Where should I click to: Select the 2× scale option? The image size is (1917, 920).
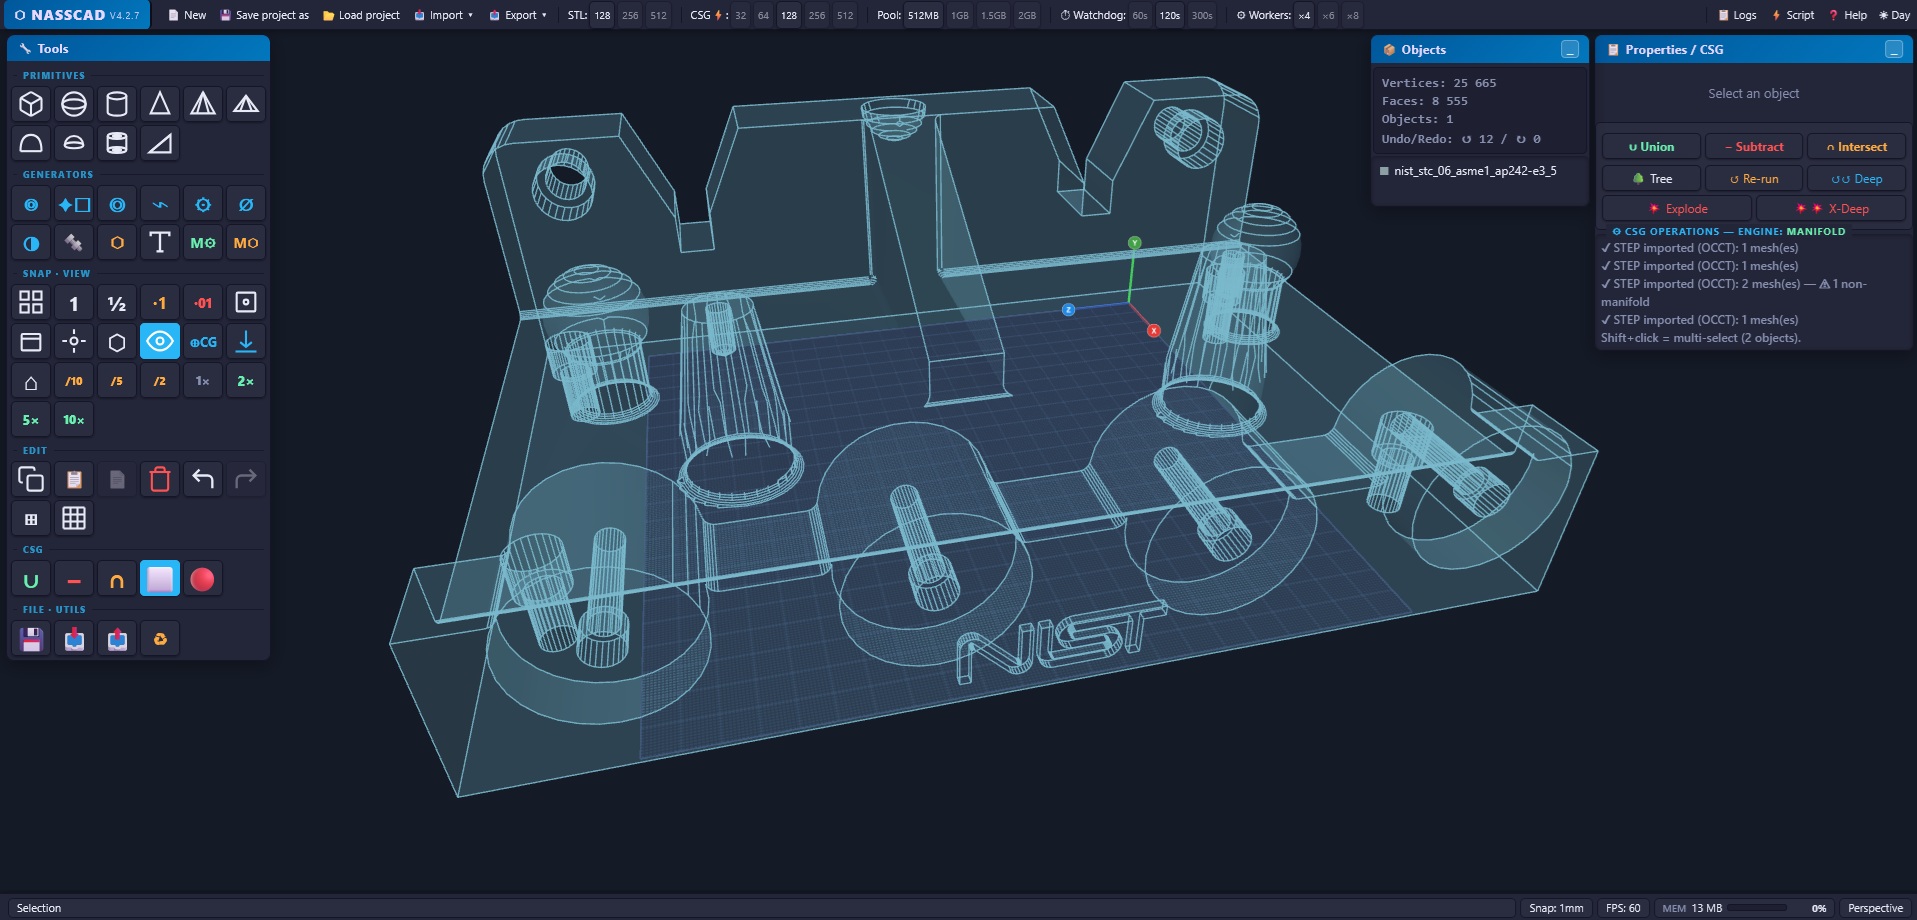pyautogui.click(x=246, y=381)
